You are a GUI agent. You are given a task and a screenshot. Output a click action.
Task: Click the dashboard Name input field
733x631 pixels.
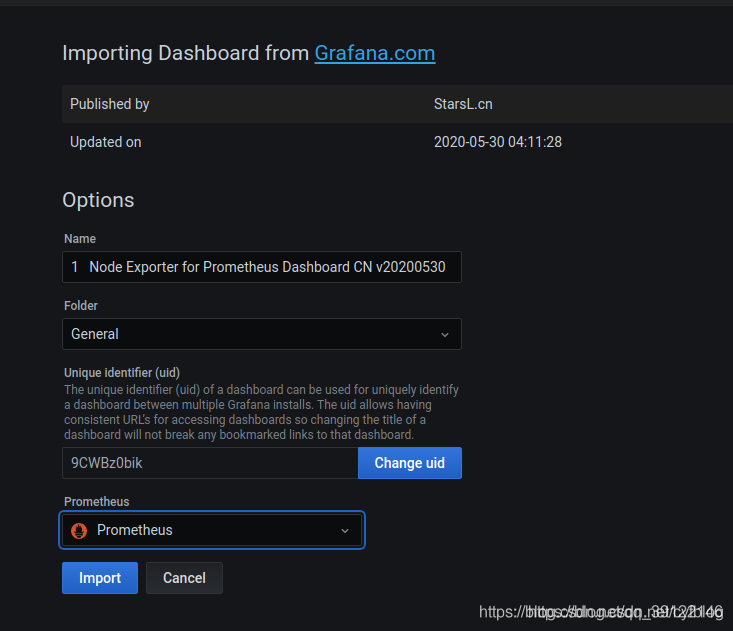261,267
